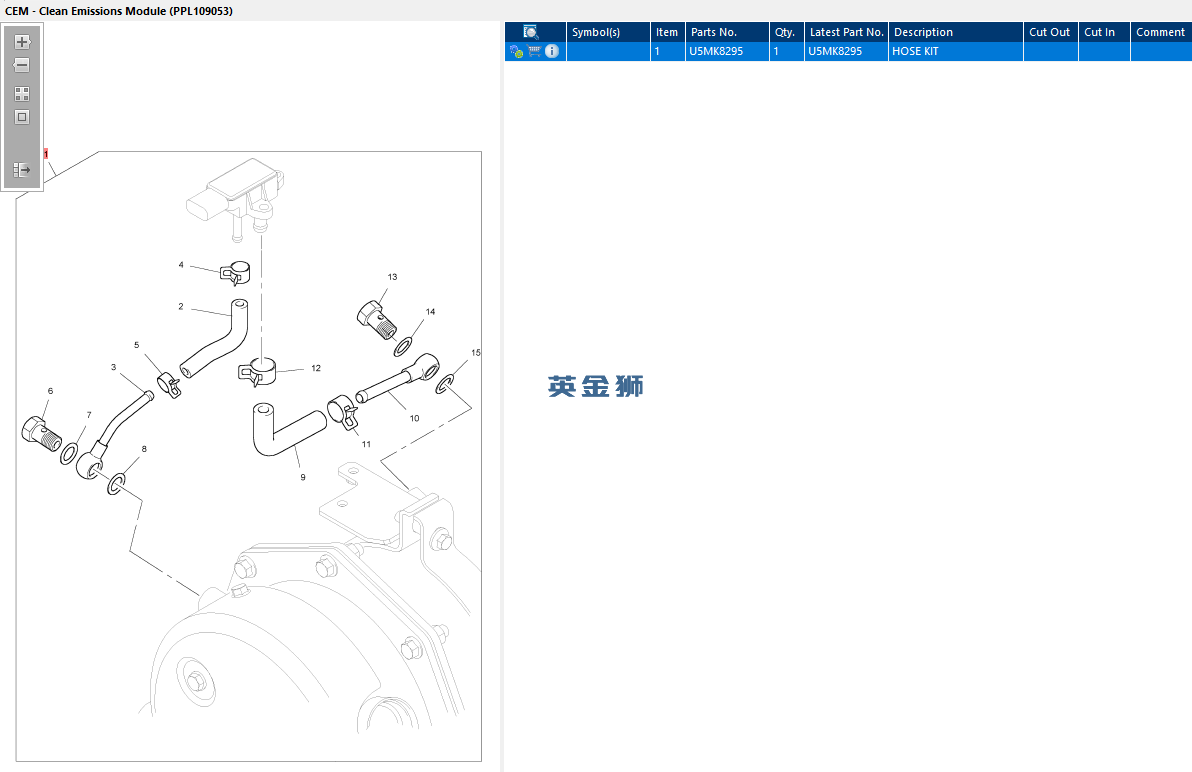Viewport: 1192px width, 772px height.
Task: Select the U5MK8295 cell under Parts No.
Action: coord(727,51)
